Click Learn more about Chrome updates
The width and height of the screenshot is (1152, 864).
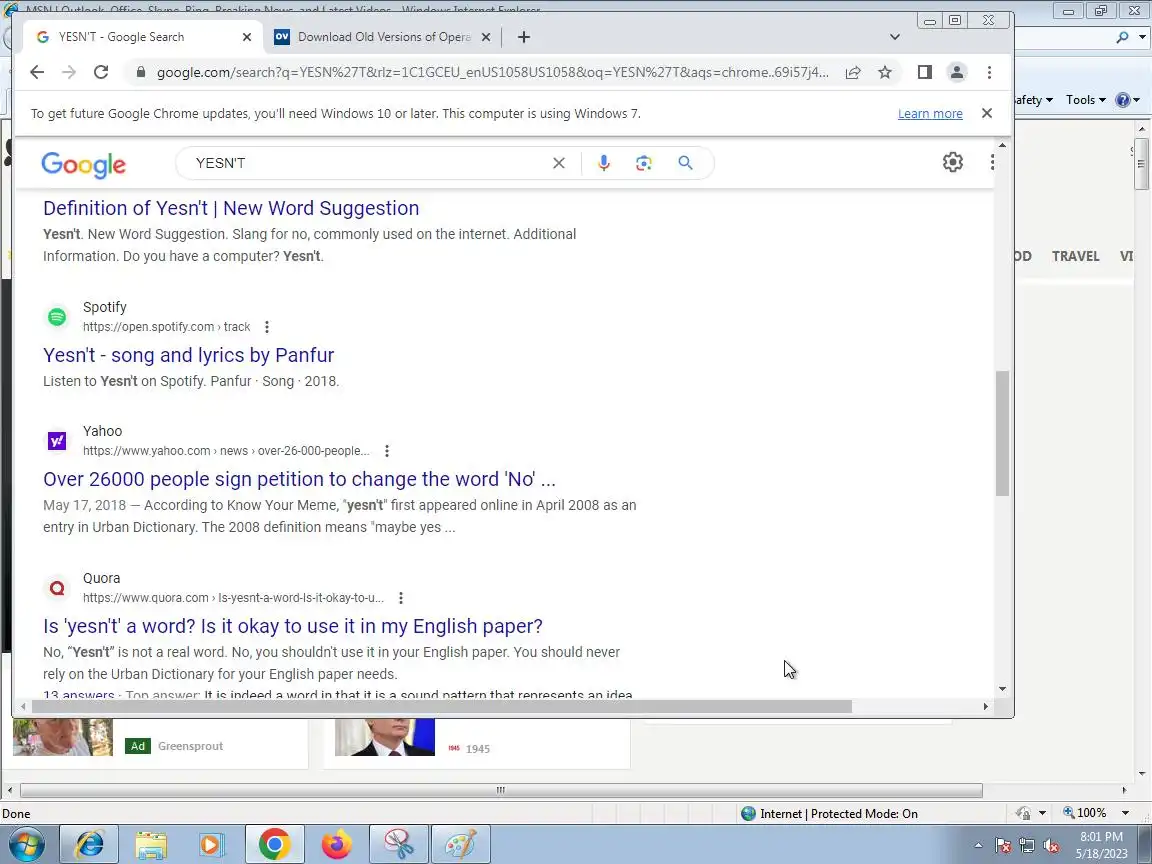[x=930, y=114]
